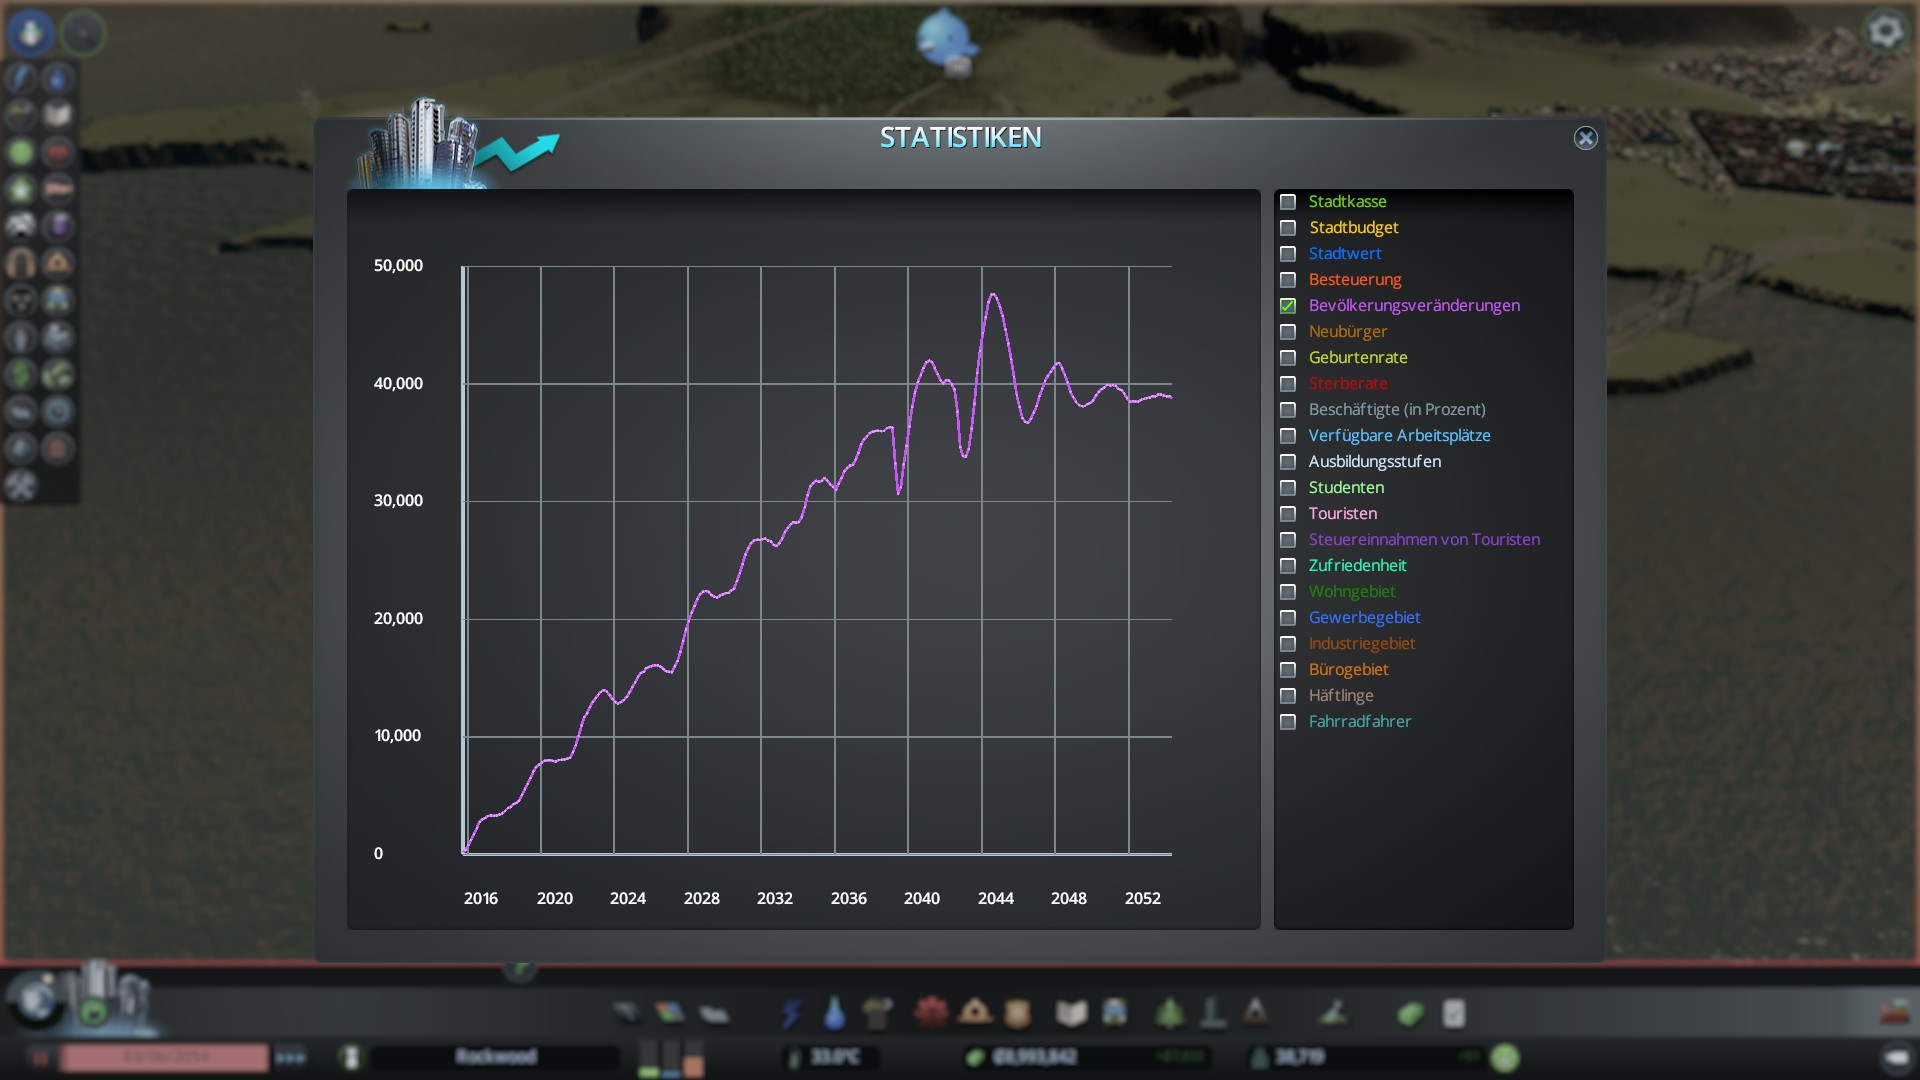The height and width of the screenshot is (1080, 1920).
Task: Tick the Zufriedenheit statistic checkbox
Action: coord(1288,566)
